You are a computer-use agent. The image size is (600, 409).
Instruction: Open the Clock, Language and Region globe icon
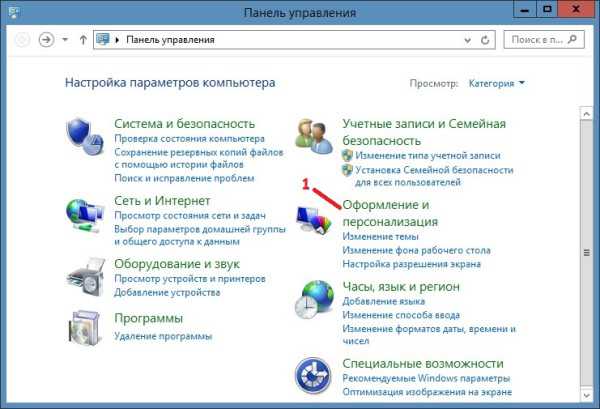[x=314, y=300]
